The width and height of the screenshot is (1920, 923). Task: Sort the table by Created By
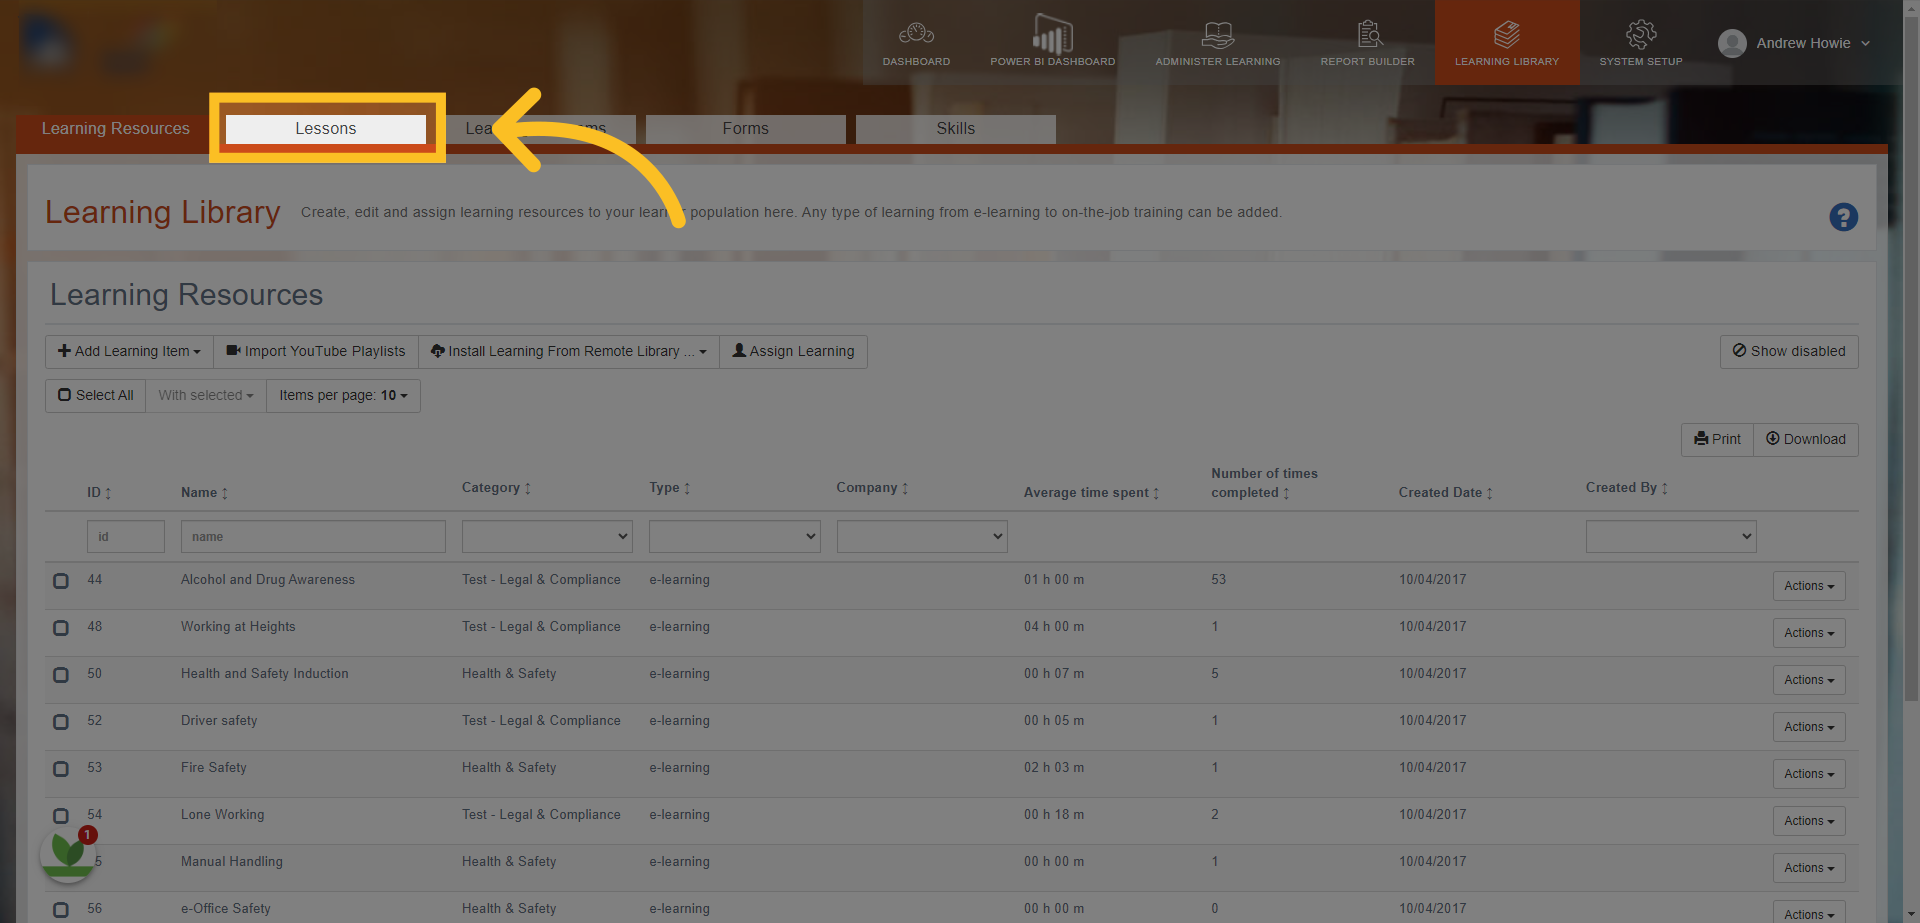coord(1627,488)
